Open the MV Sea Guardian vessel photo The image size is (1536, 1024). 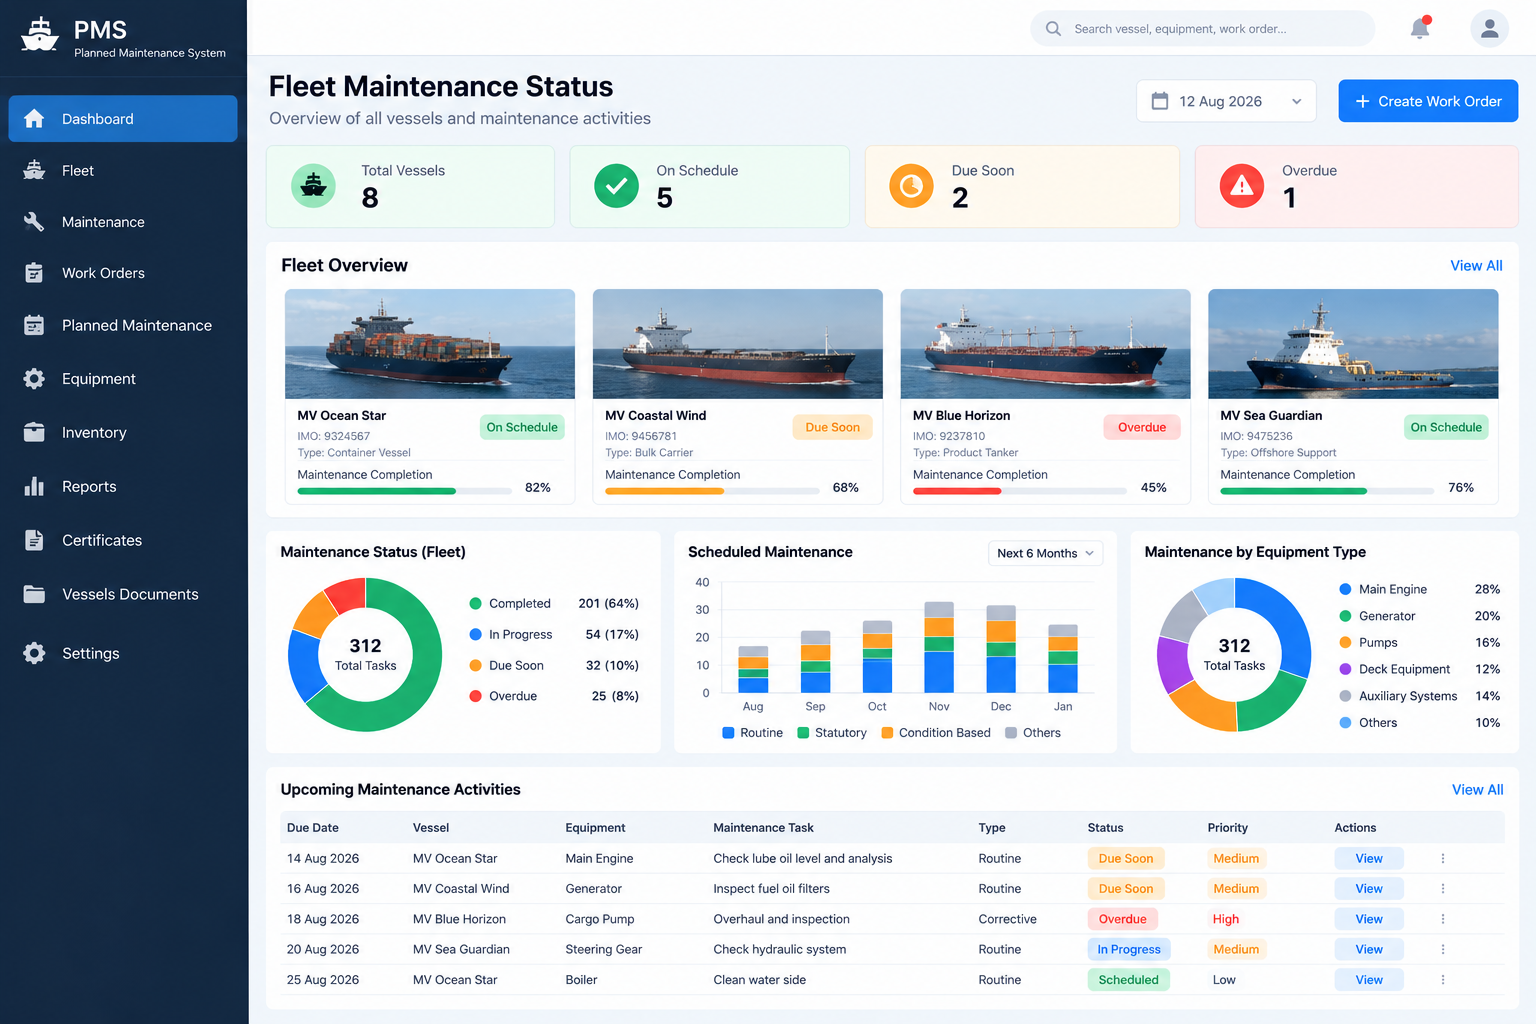(1353, 344)
